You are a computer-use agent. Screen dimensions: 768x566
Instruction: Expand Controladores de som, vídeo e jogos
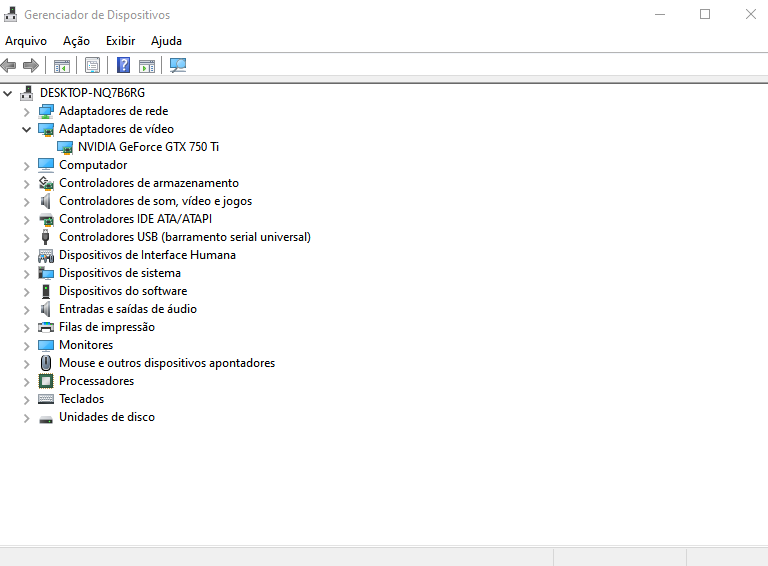tap(26, 202)
